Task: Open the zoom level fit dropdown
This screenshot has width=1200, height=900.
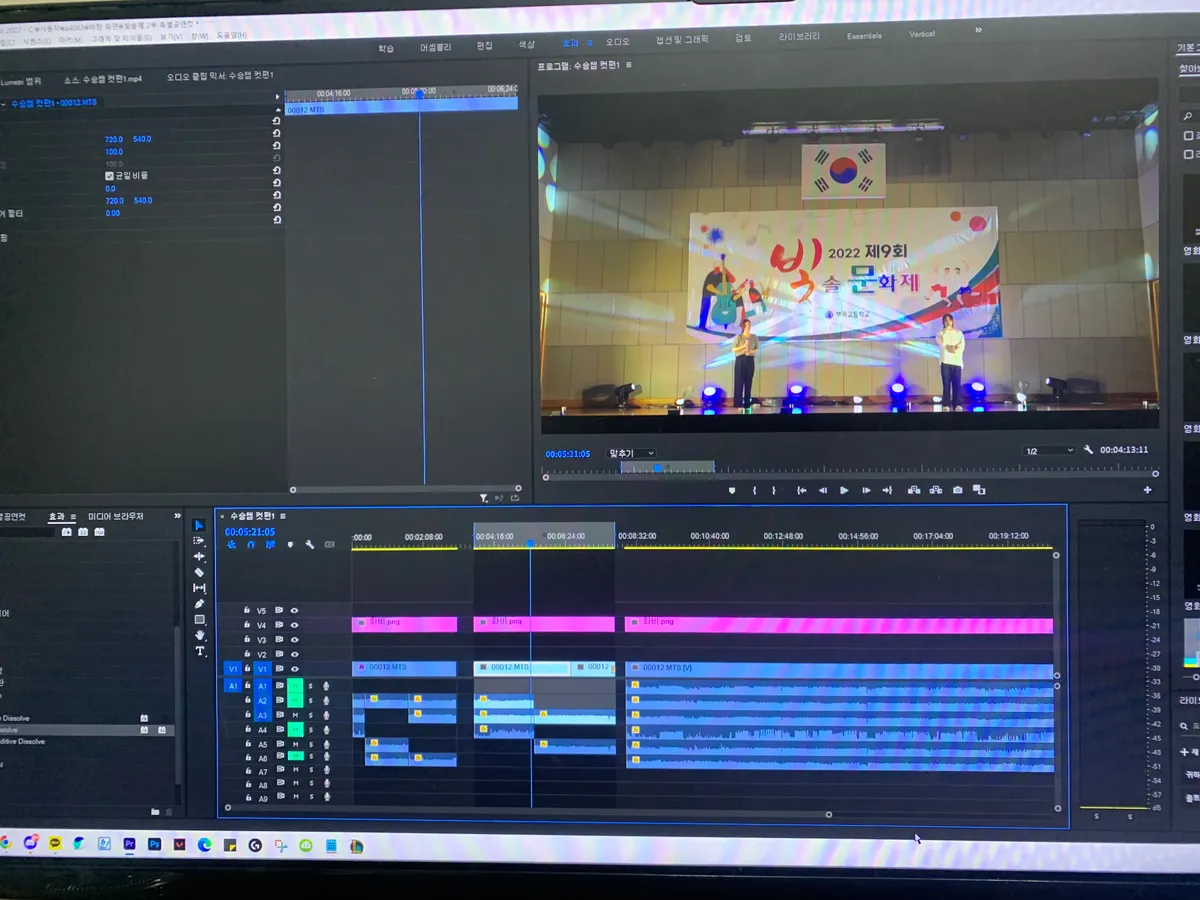Action: [631, 453]
